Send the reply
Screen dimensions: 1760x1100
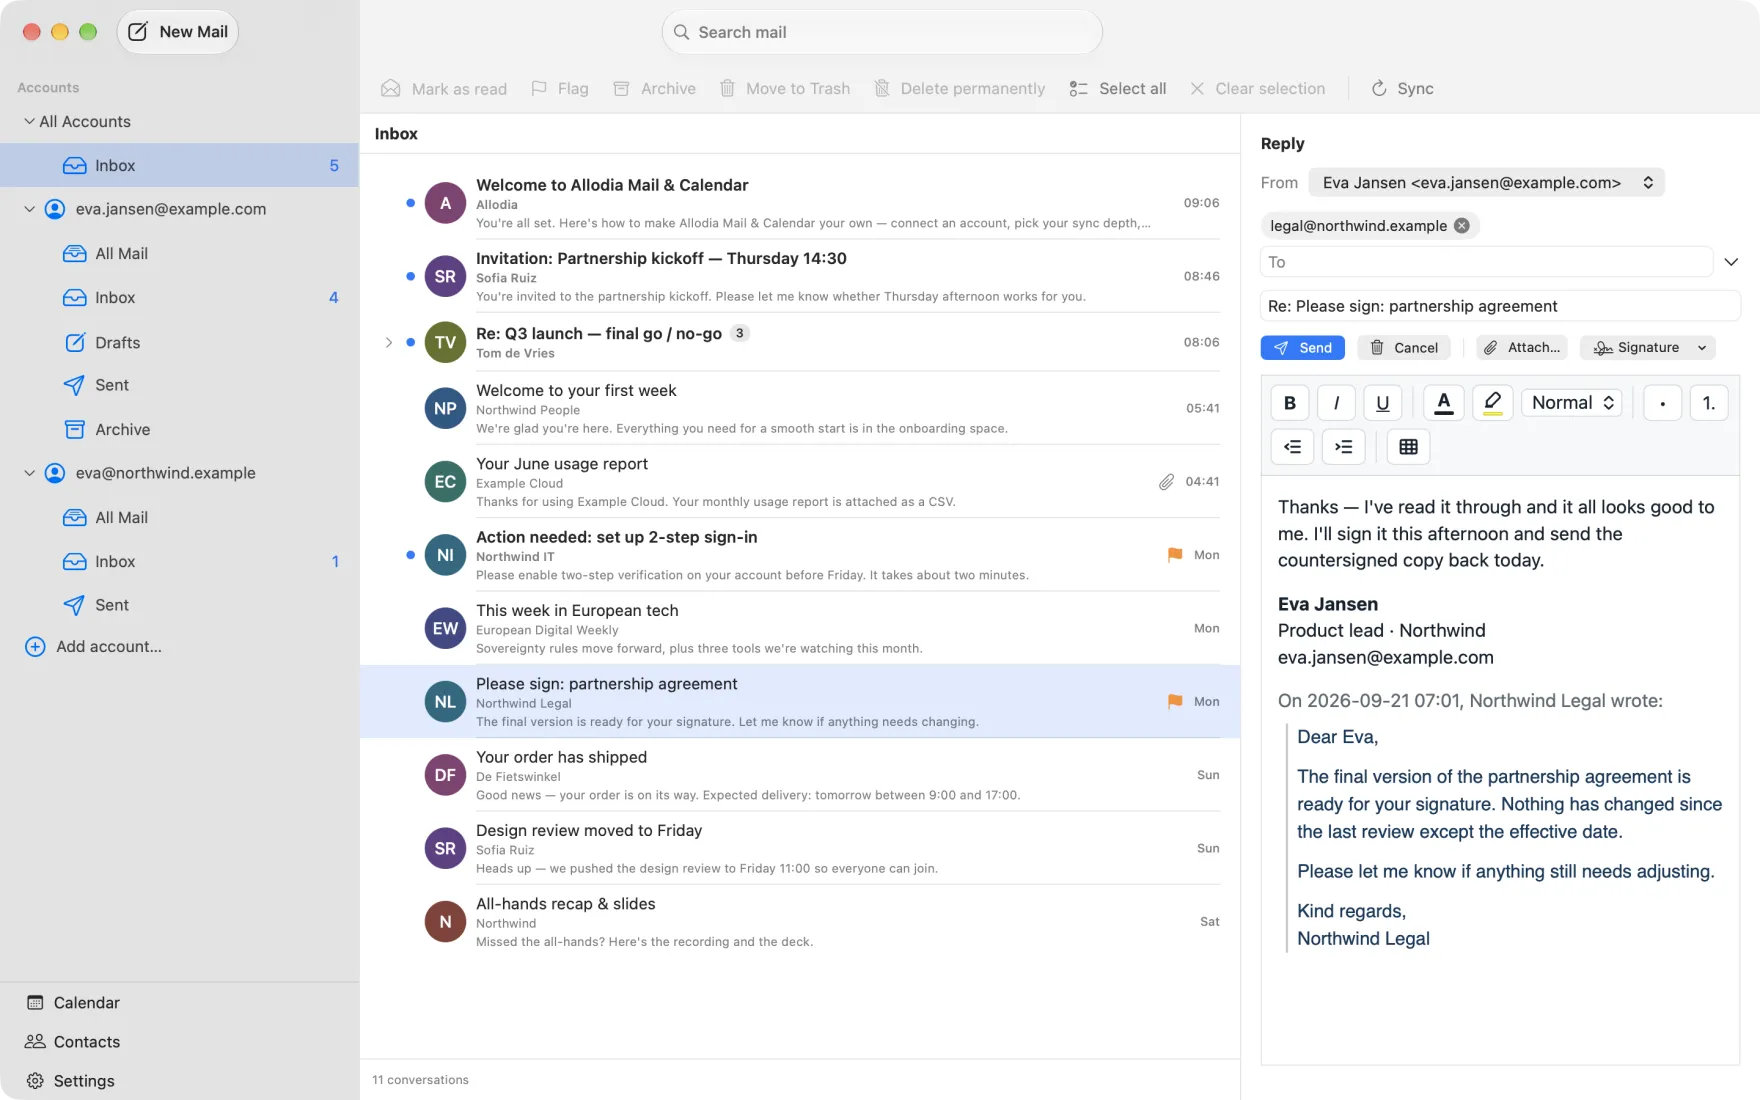[1302, 348]
